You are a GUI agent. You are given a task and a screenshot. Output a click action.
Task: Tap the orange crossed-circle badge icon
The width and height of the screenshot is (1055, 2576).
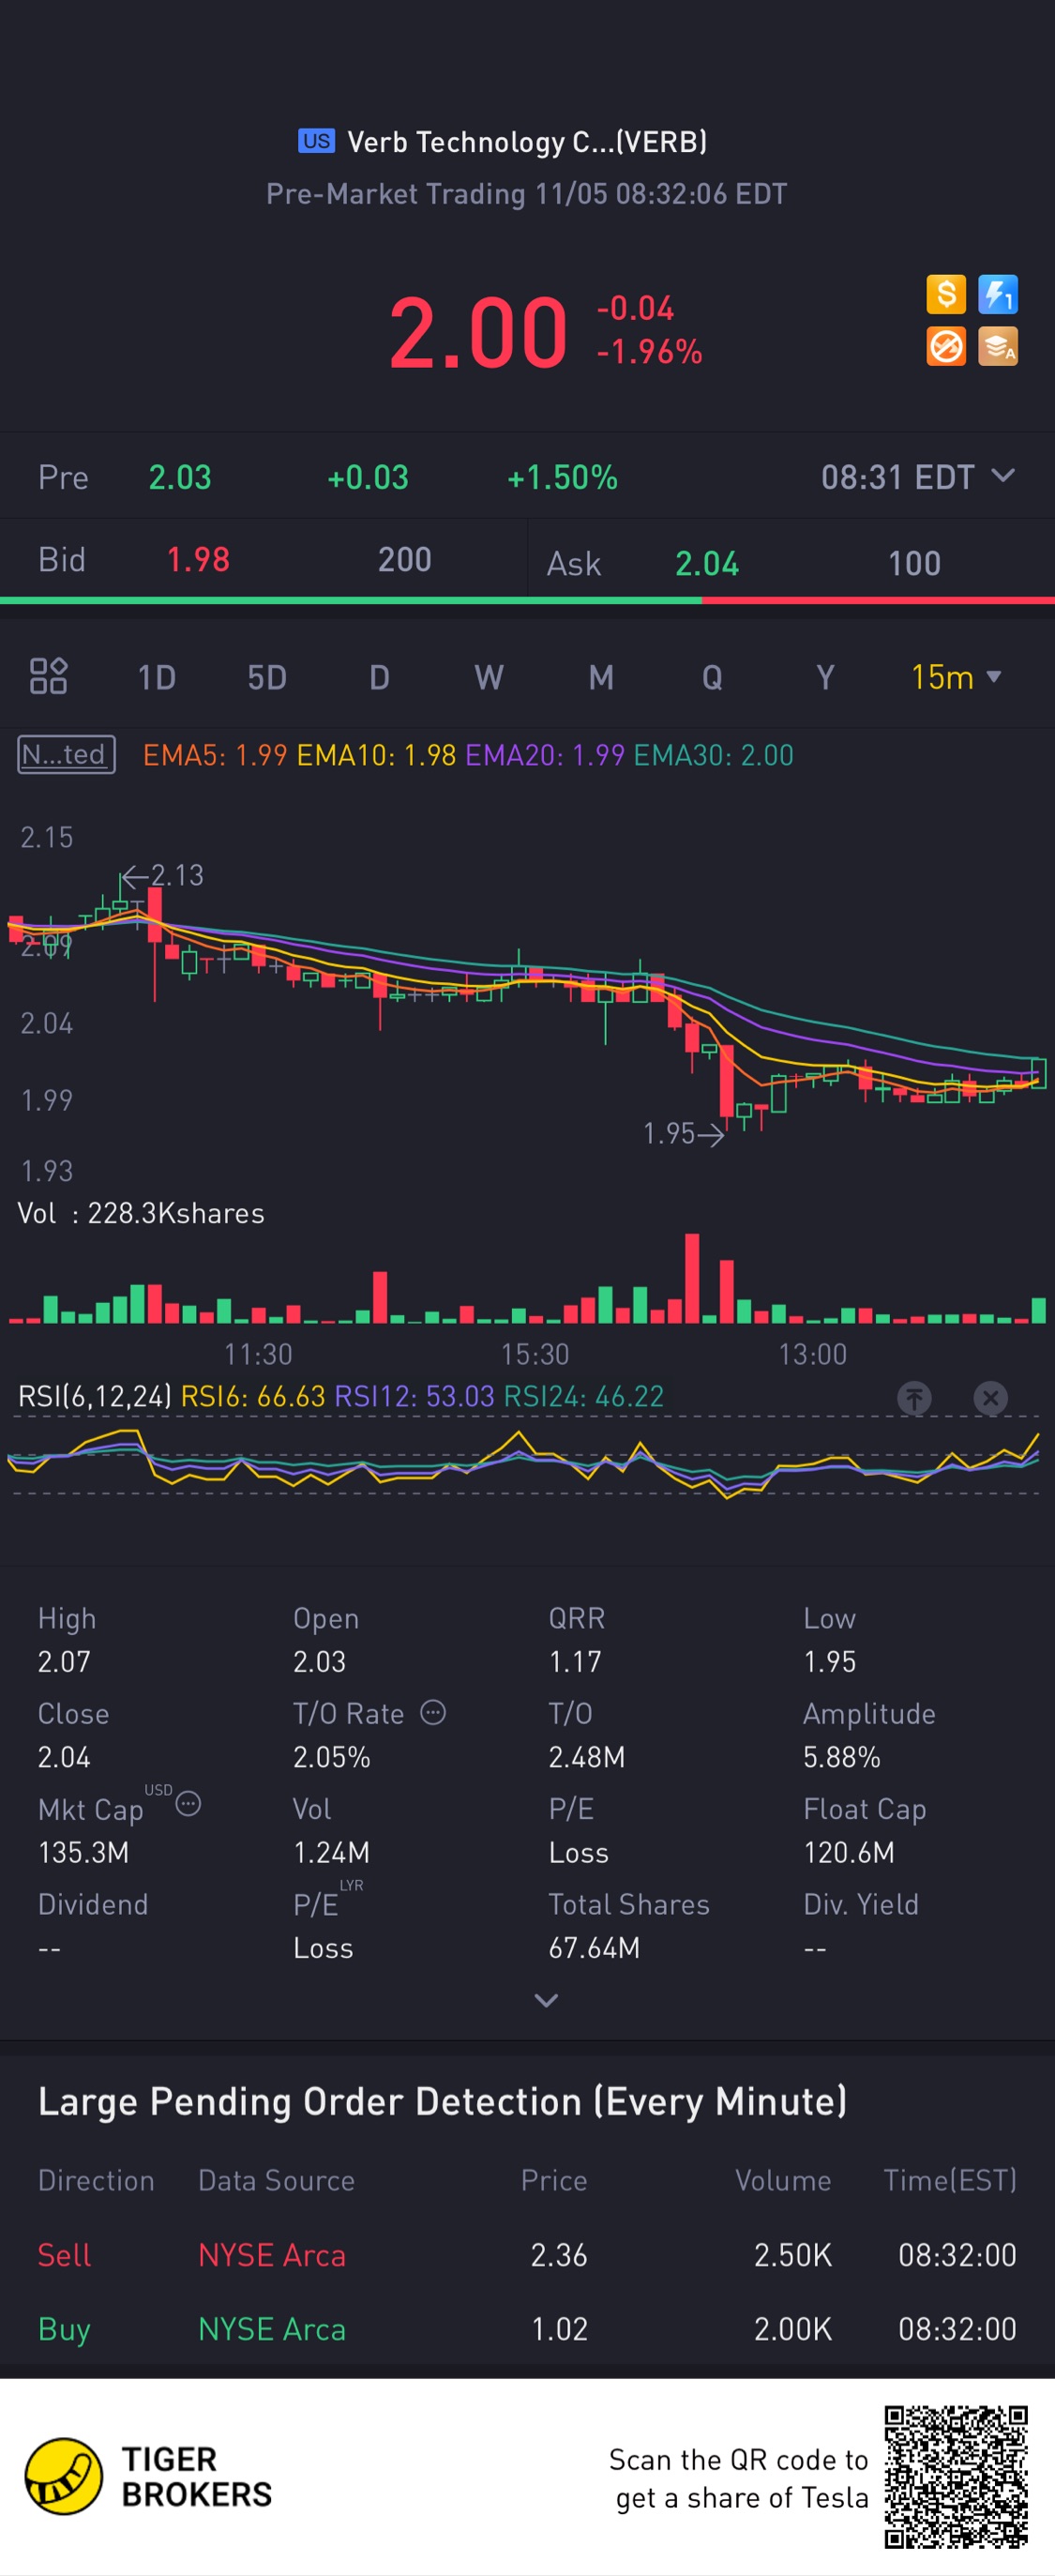point(945,346)
